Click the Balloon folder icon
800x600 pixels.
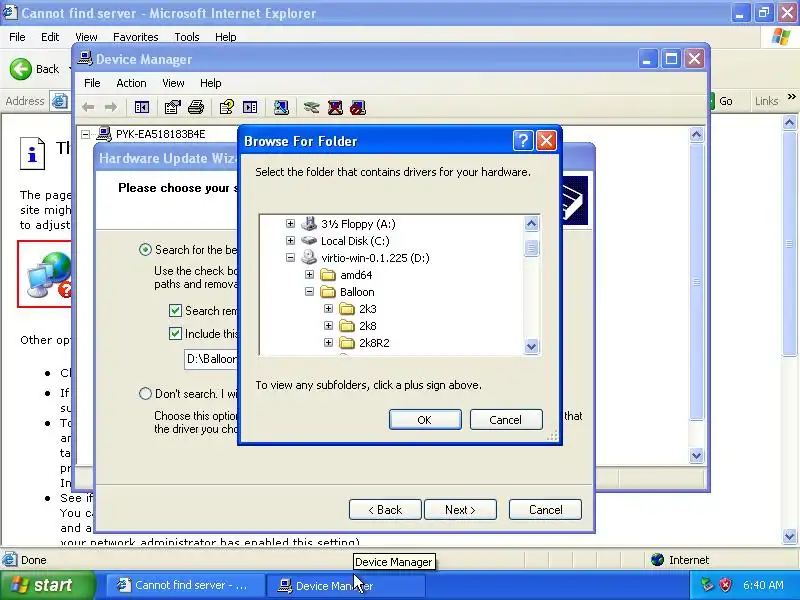328,292
